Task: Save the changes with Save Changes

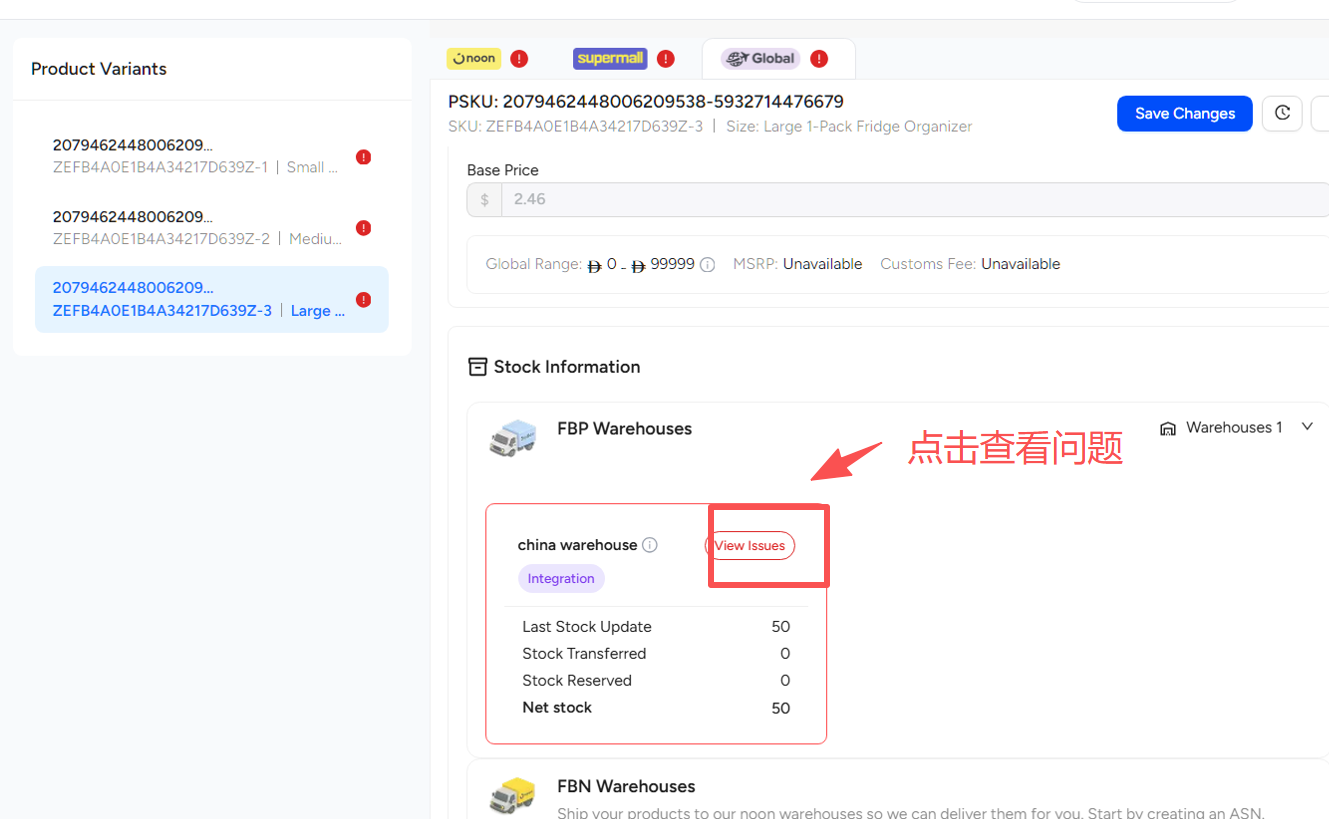Action: tap(1185, 113)
